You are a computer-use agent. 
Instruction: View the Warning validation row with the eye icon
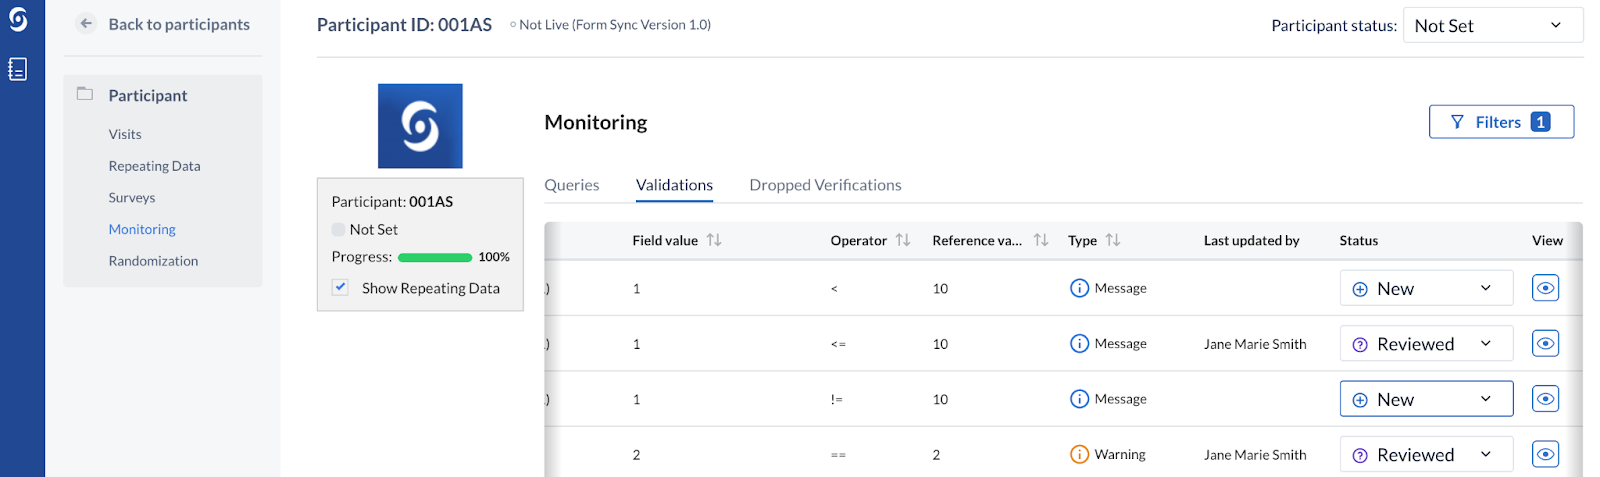[1545, 455]
